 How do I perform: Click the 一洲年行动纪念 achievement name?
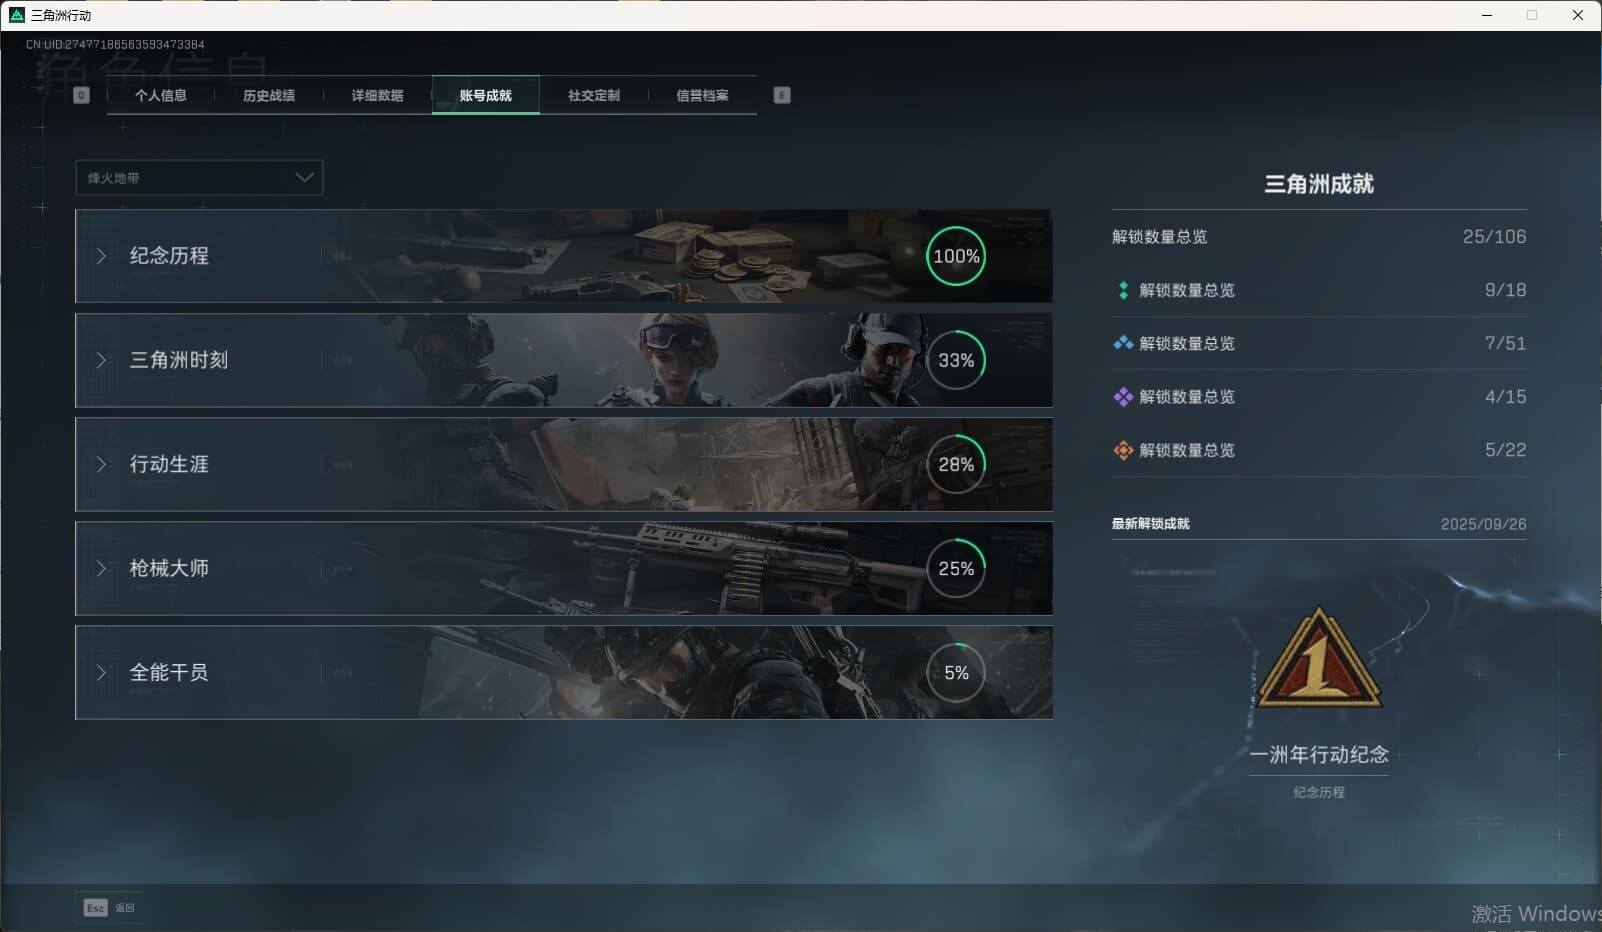[1319, 755]
